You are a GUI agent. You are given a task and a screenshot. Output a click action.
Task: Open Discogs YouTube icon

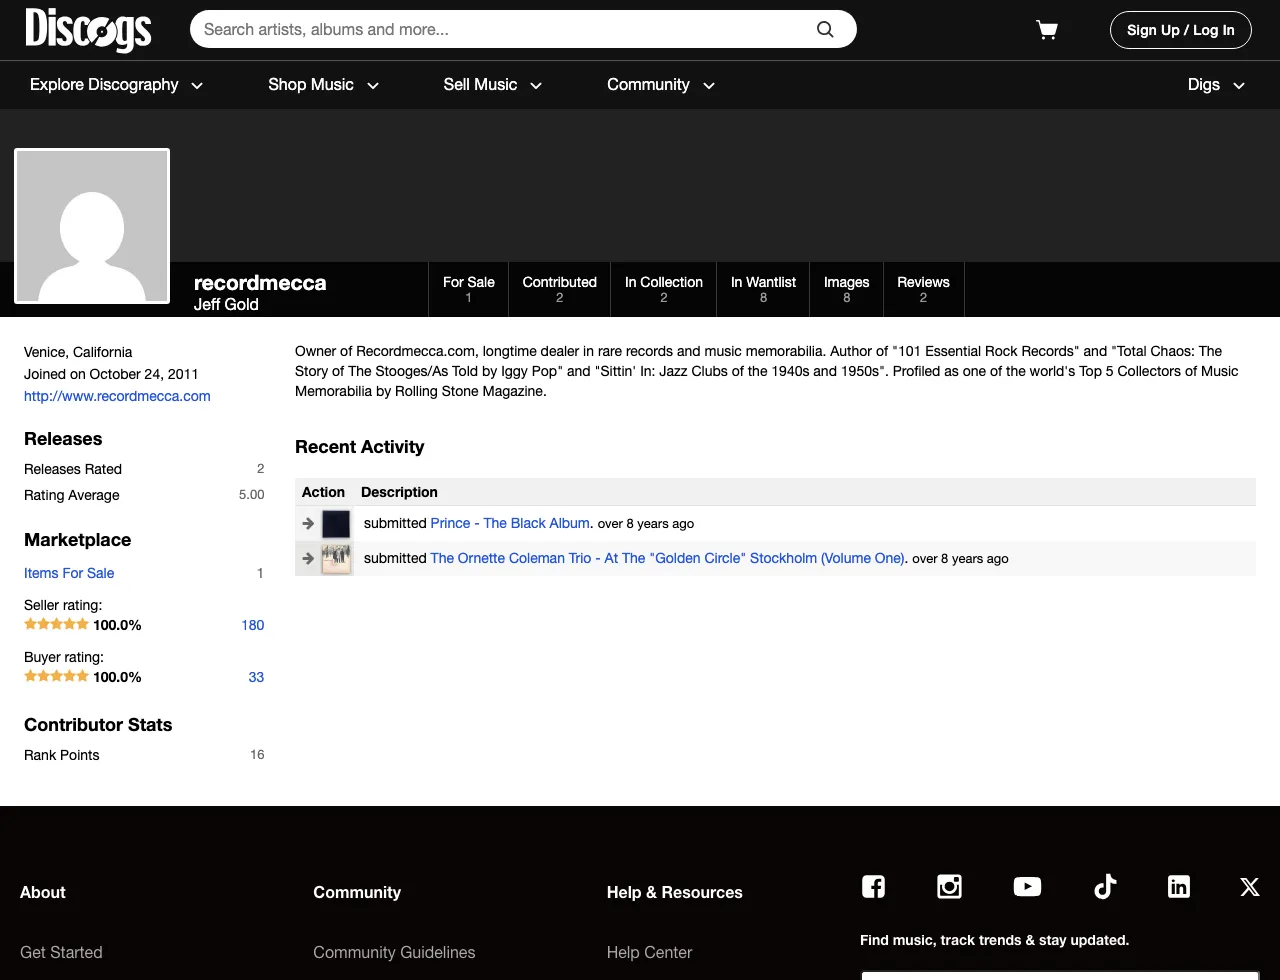[1027, 886]
